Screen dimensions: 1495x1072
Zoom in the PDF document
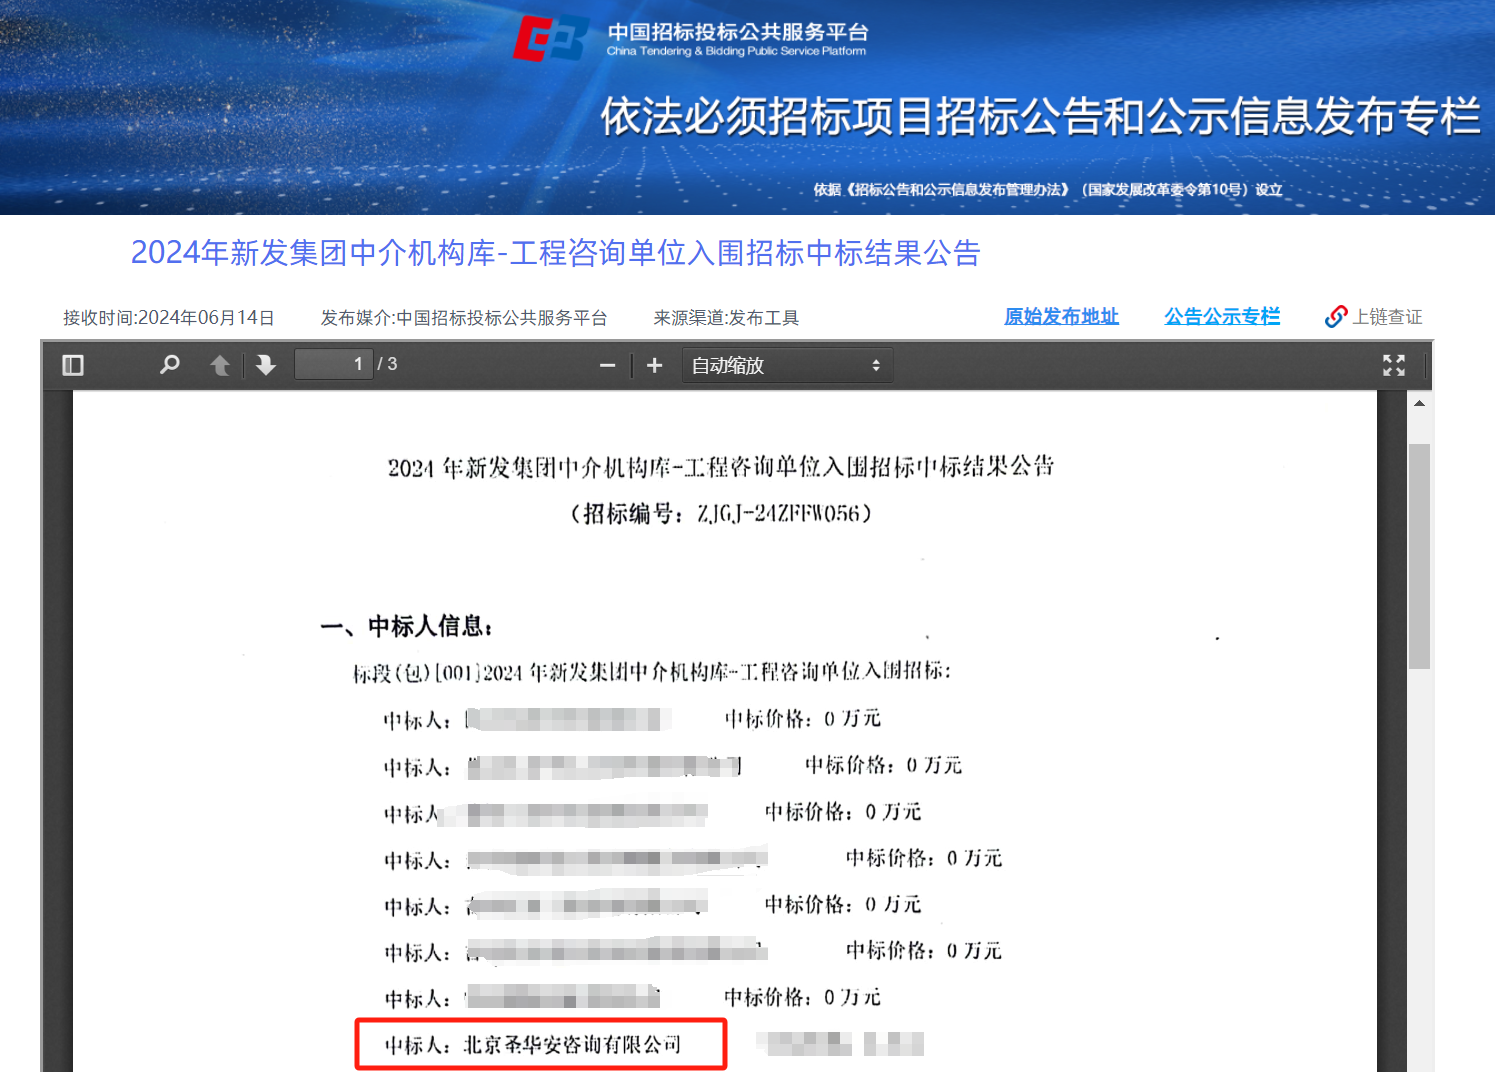coord(654,365)
